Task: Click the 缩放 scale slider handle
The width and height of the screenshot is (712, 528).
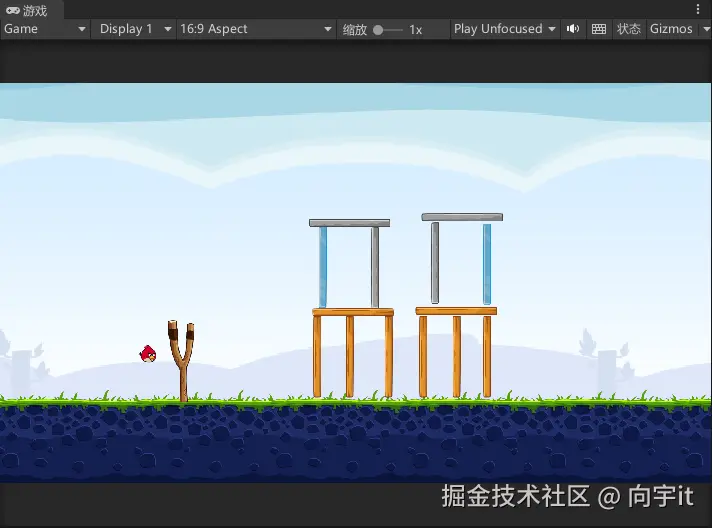Action: coord(378,30)
